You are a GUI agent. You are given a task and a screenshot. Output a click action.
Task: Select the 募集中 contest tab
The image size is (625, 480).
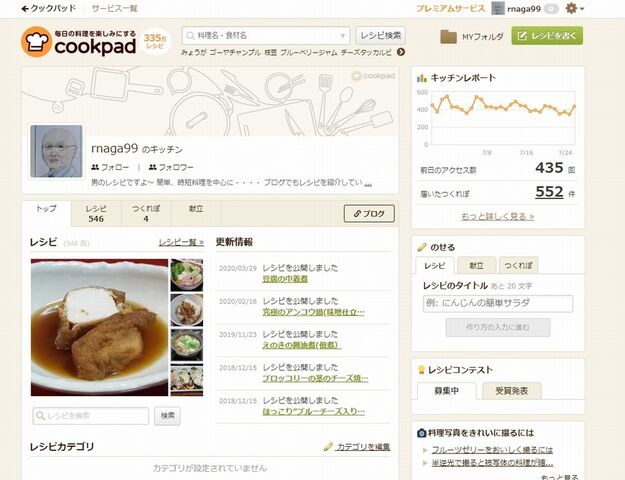click(x=446, y=391)
